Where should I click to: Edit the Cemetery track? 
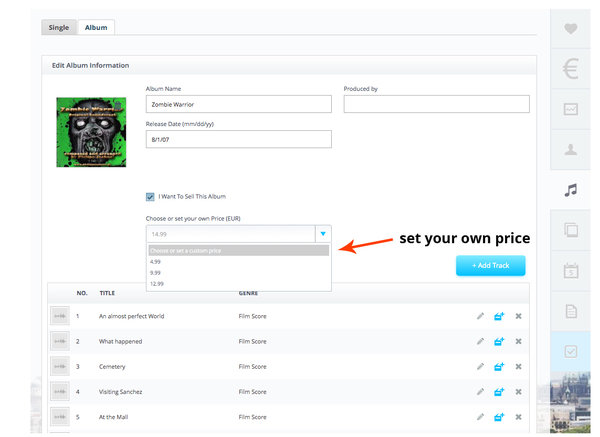[480, 367]
